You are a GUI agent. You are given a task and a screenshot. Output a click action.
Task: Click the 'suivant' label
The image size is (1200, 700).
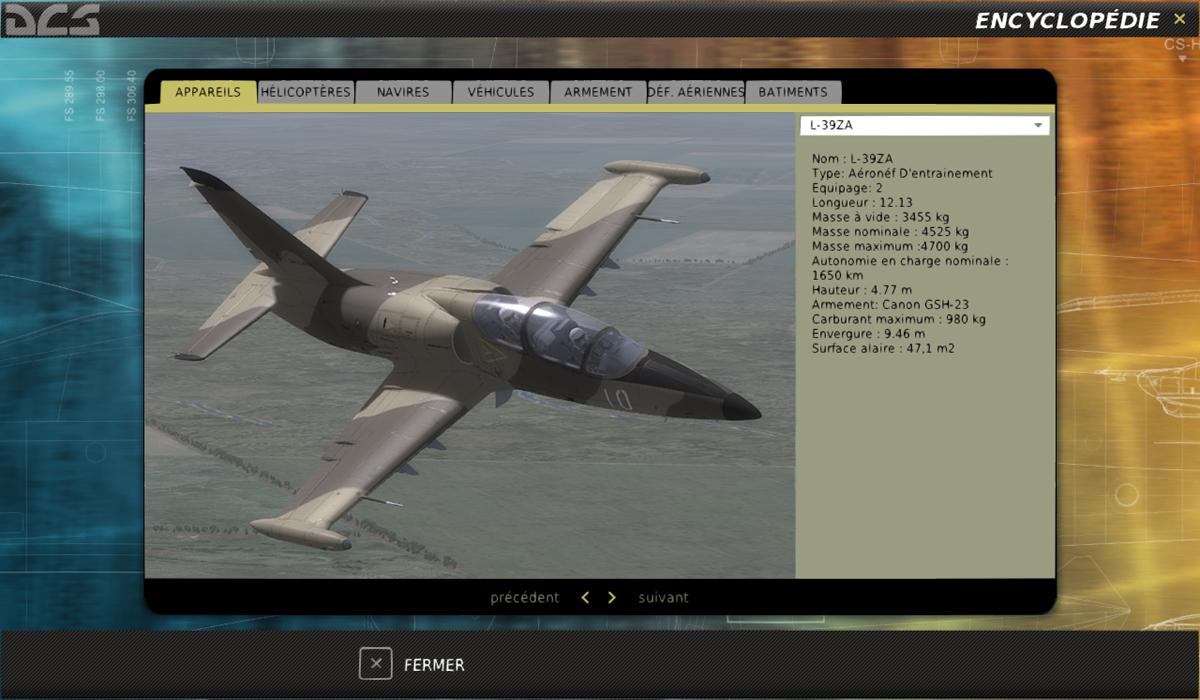click(x=664, y=598)
